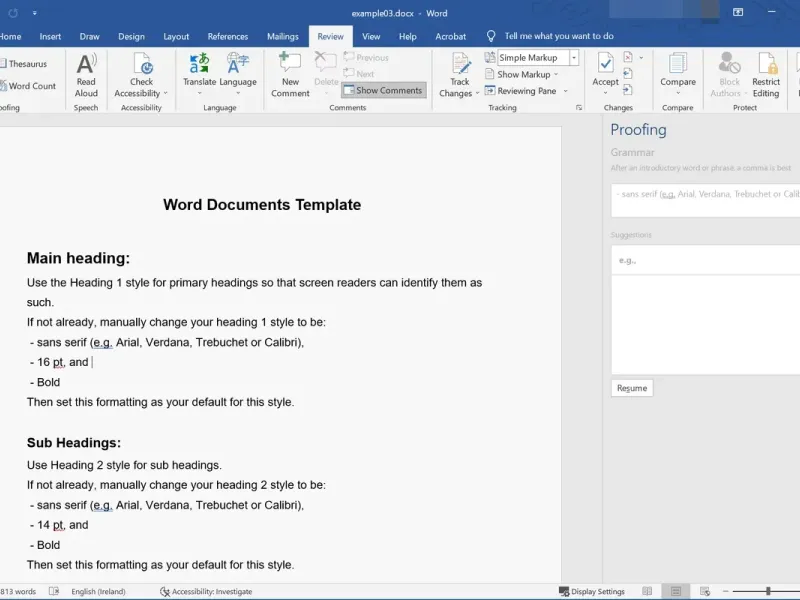Click the 'Sub Headings:' heading
This screenshot has height=600, width=800.
[73, 442]
